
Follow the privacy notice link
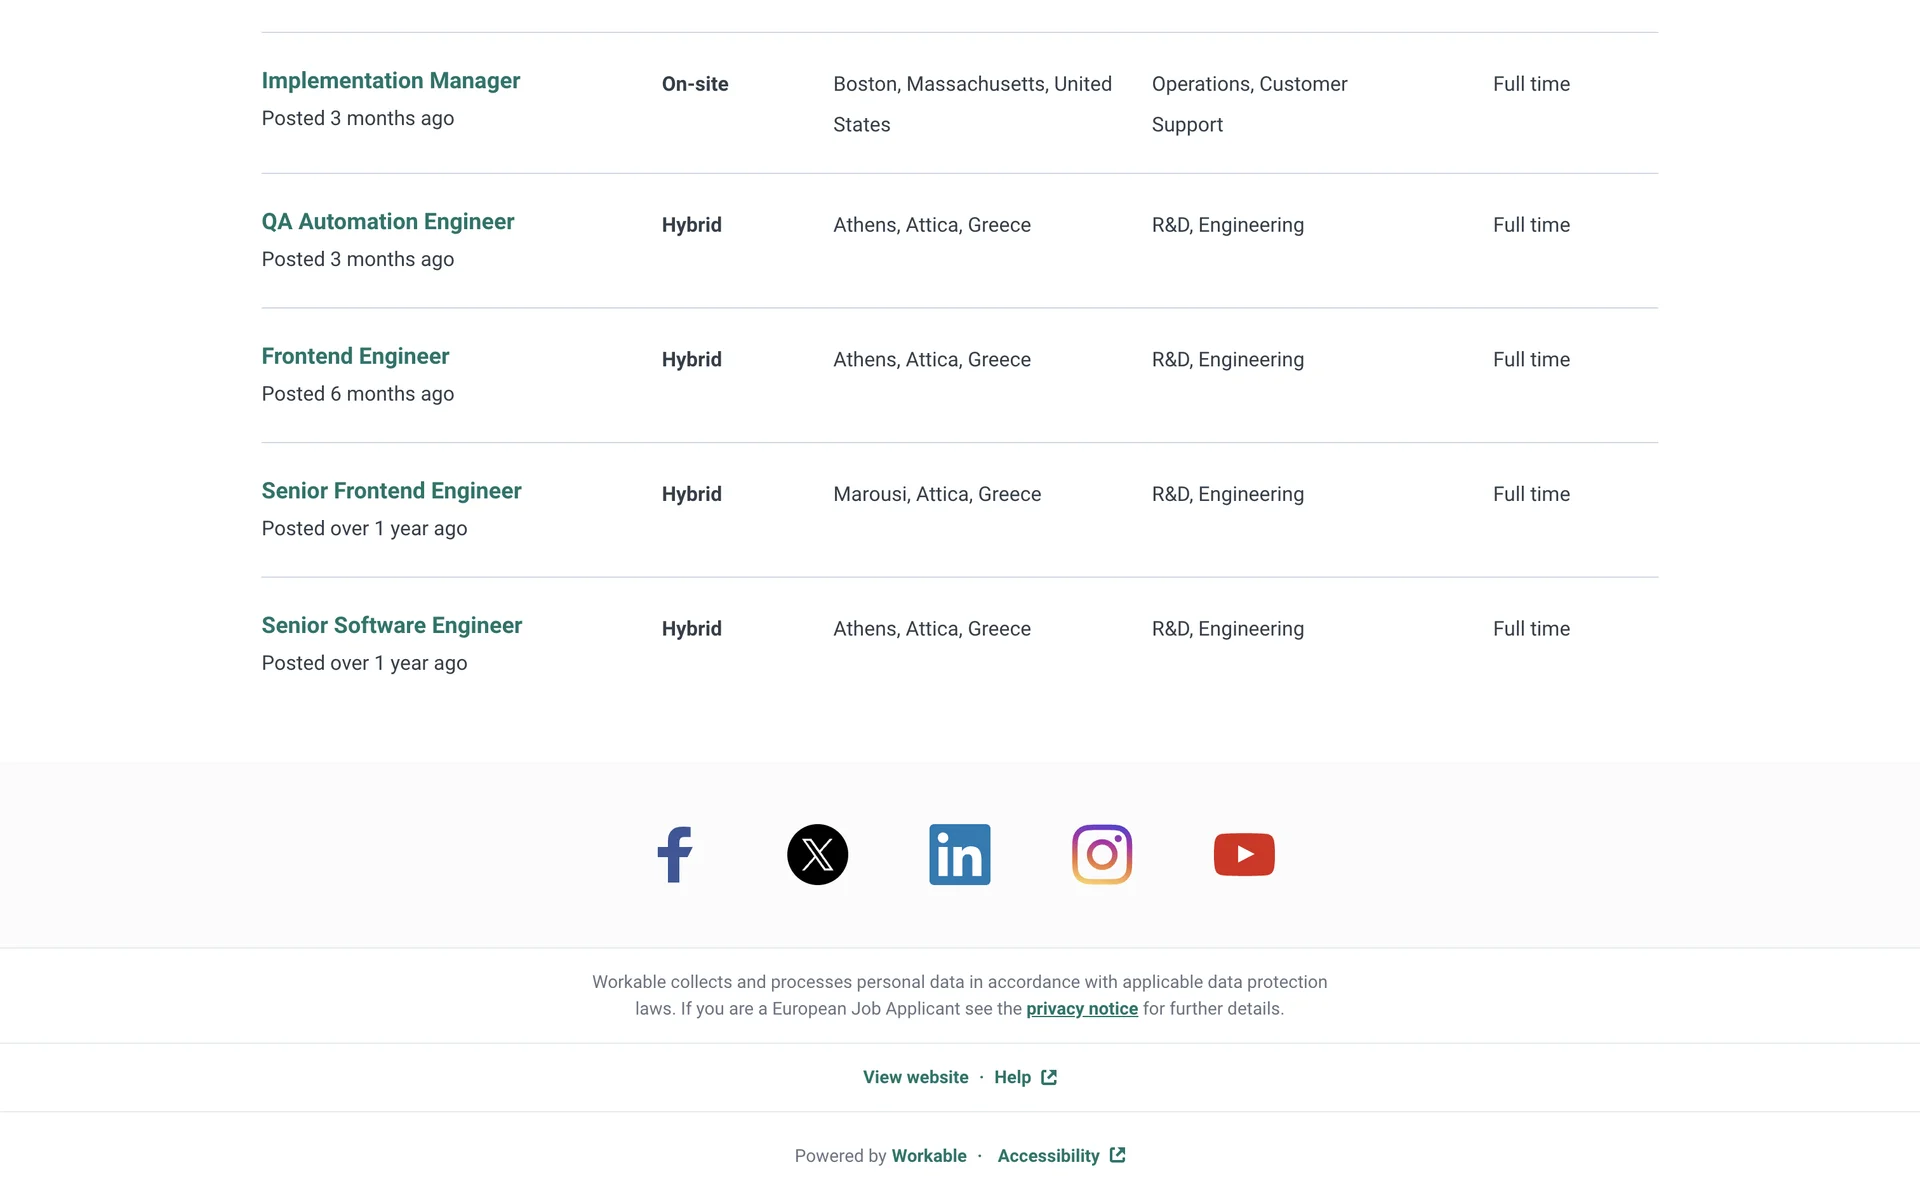(x=1081, y=1009)
